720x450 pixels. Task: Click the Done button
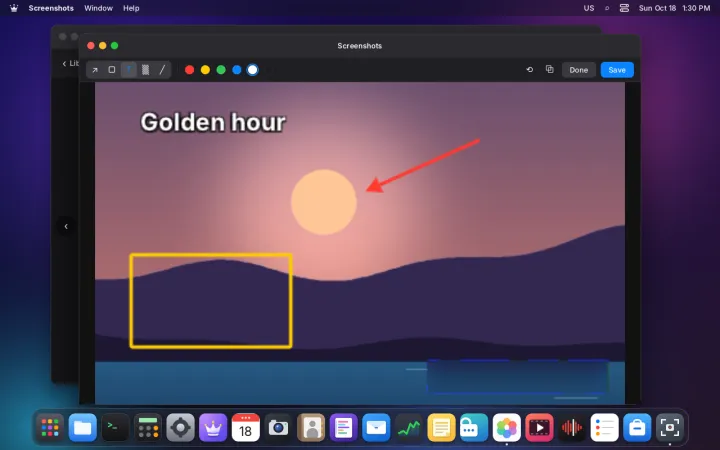(579, 70)
